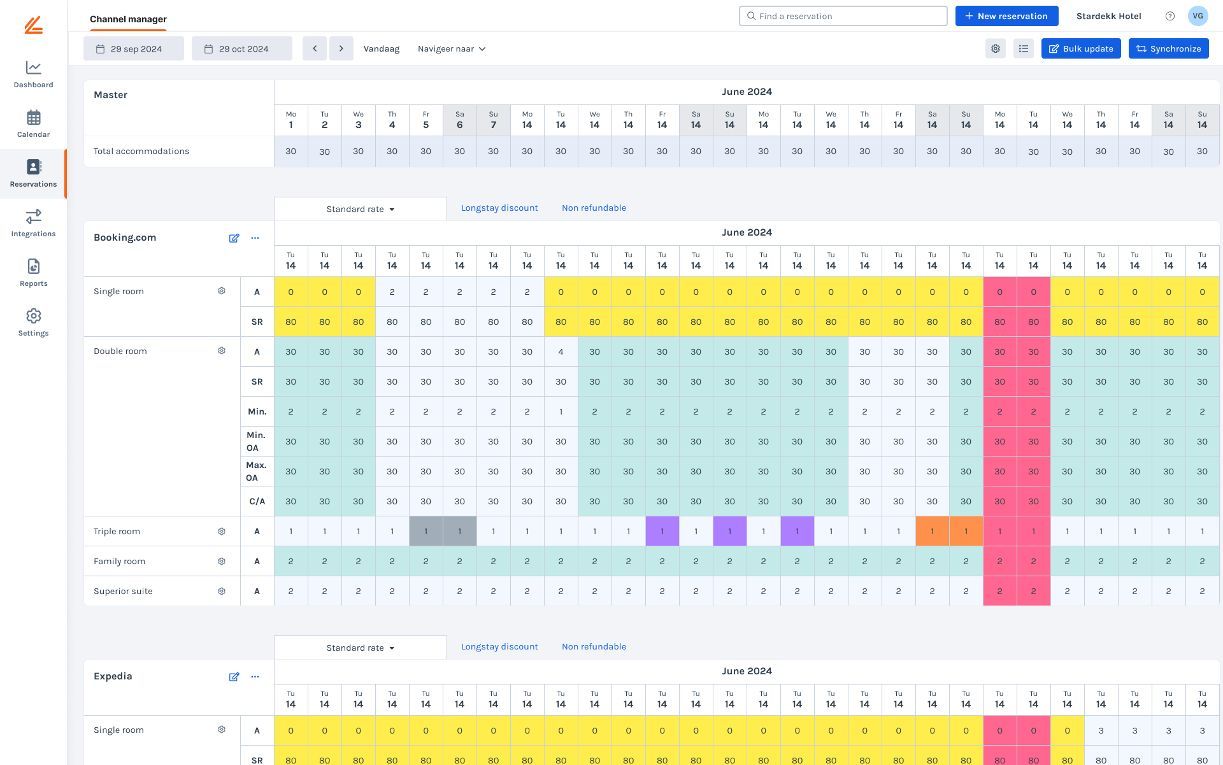Select Longstay discount tab above Booking.com

(x=499, y=208)
